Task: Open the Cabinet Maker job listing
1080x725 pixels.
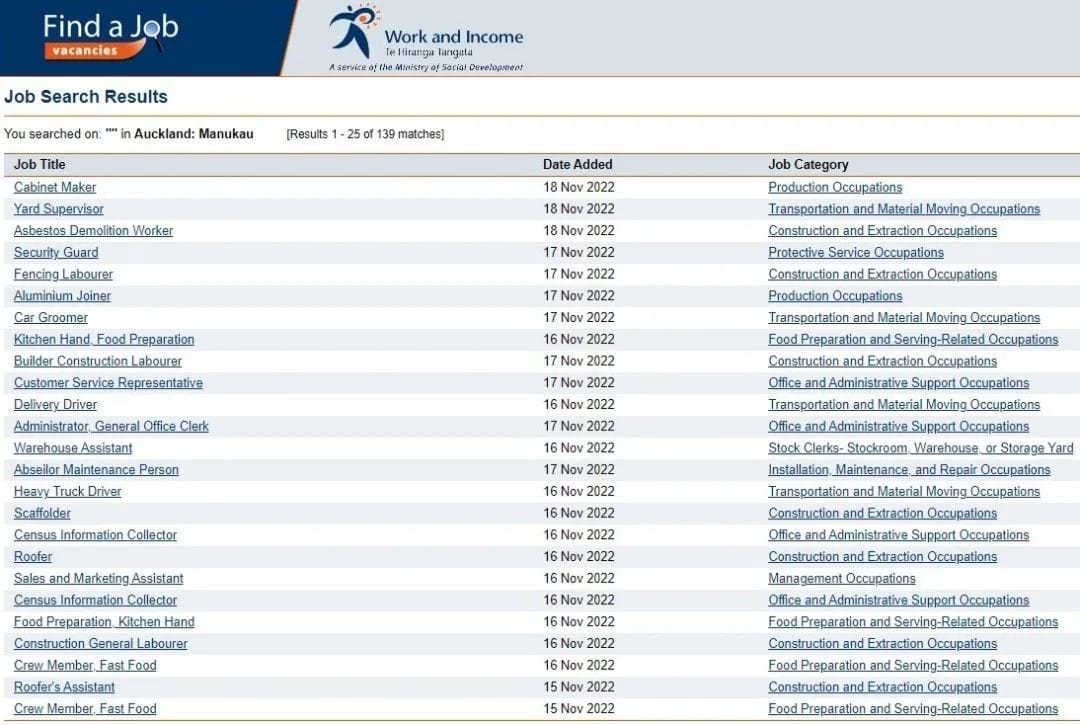Action: [55, 187]
